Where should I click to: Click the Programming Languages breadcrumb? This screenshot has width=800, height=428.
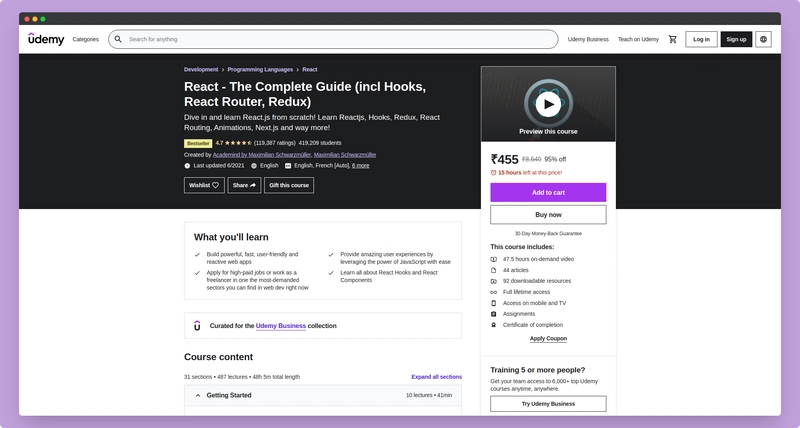(x=260, y=70)
